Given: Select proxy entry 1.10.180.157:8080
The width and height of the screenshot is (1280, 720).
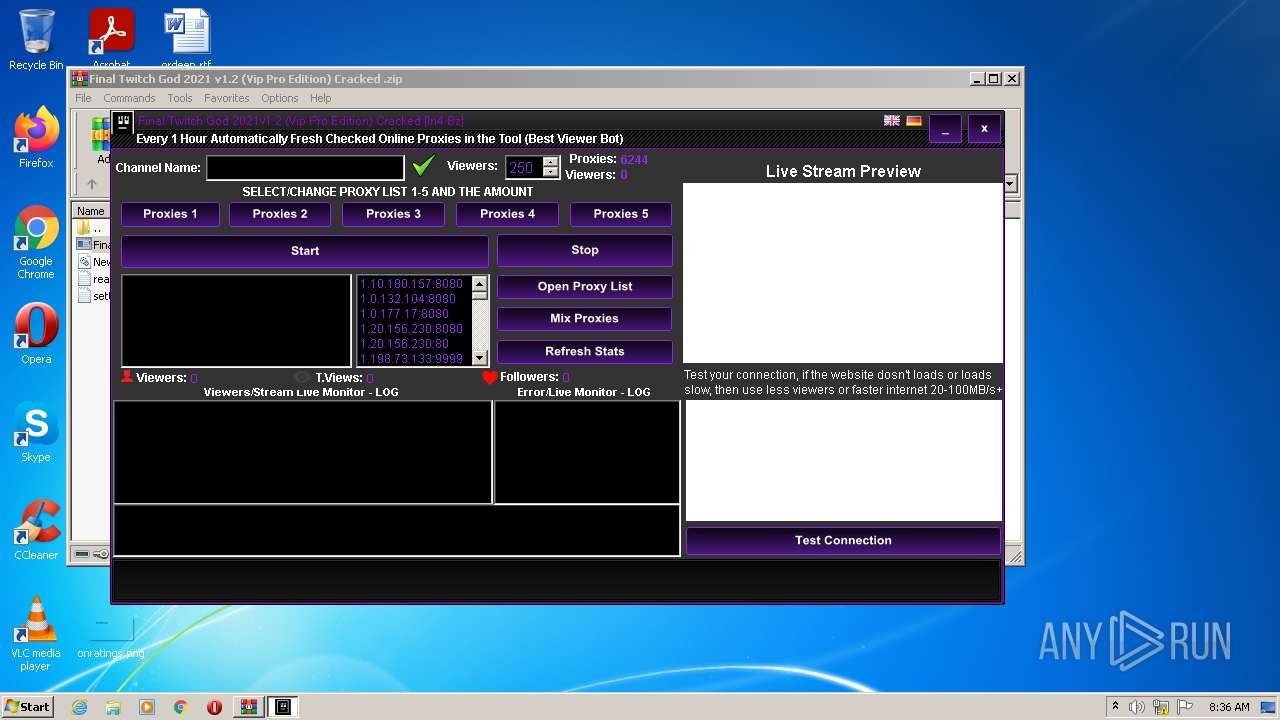Looking at the screenshot, I should pos(411,284).
